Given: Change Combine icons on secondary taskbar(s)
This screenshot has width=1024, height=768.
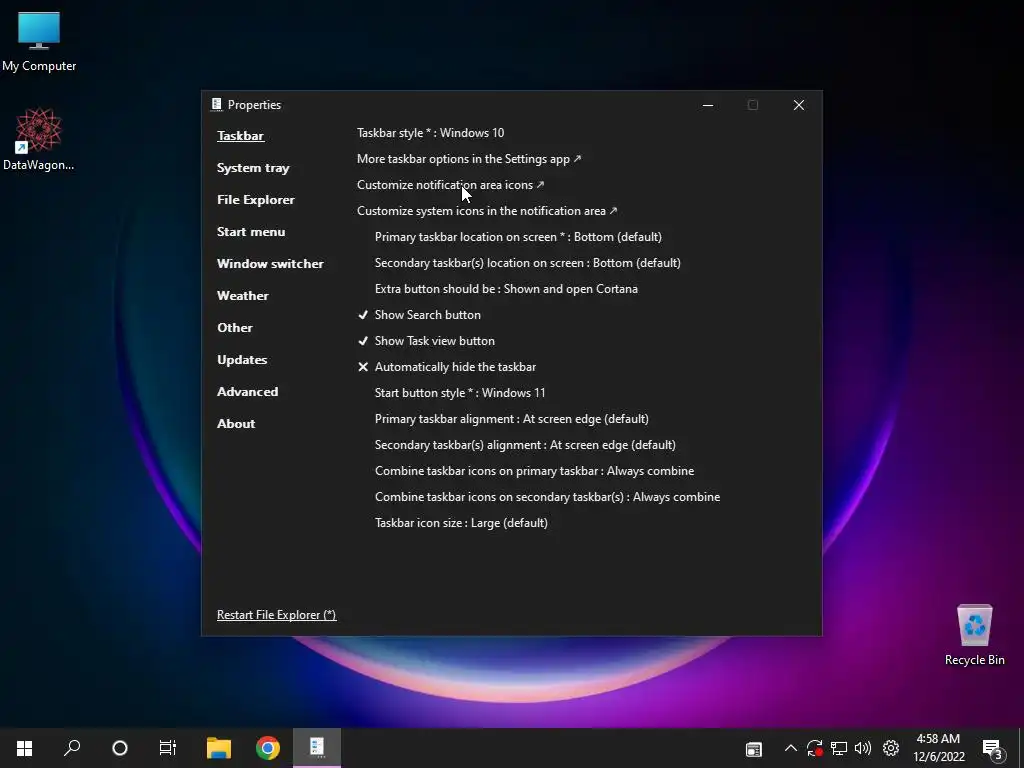Looking at the screenshot, I should point(547,498).
